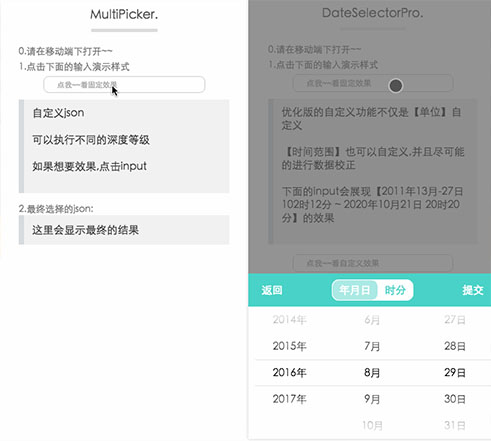Select 2014年 in the year column
Viewport: 491px width, 441px height.
click(x=289, y=320)
